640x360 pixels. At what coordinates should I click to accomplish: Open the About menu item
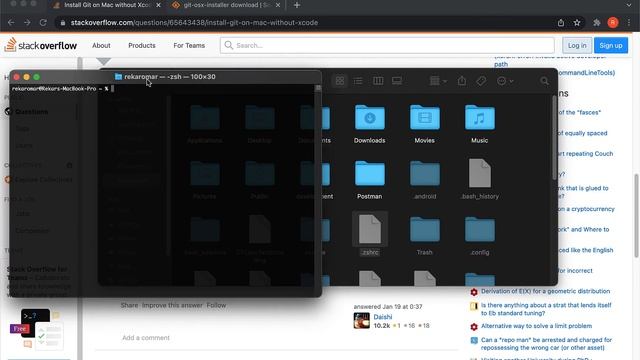pyautogui.click(x=101, y=45)
